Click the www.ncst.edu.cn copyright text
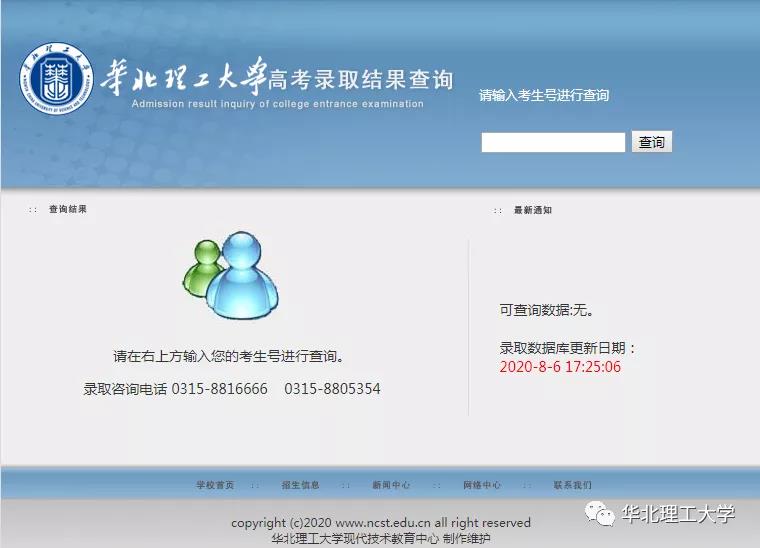Viewport: 760px width, 548px height. (x=382, y=523)
